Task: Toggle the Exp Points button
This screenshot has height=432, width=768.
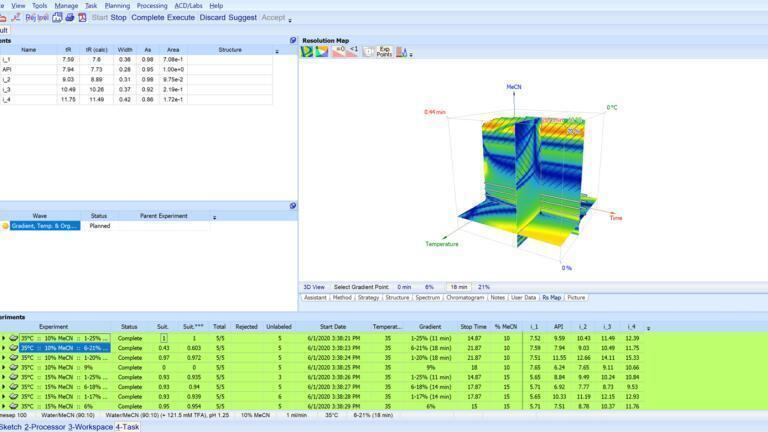Action: 384,51
